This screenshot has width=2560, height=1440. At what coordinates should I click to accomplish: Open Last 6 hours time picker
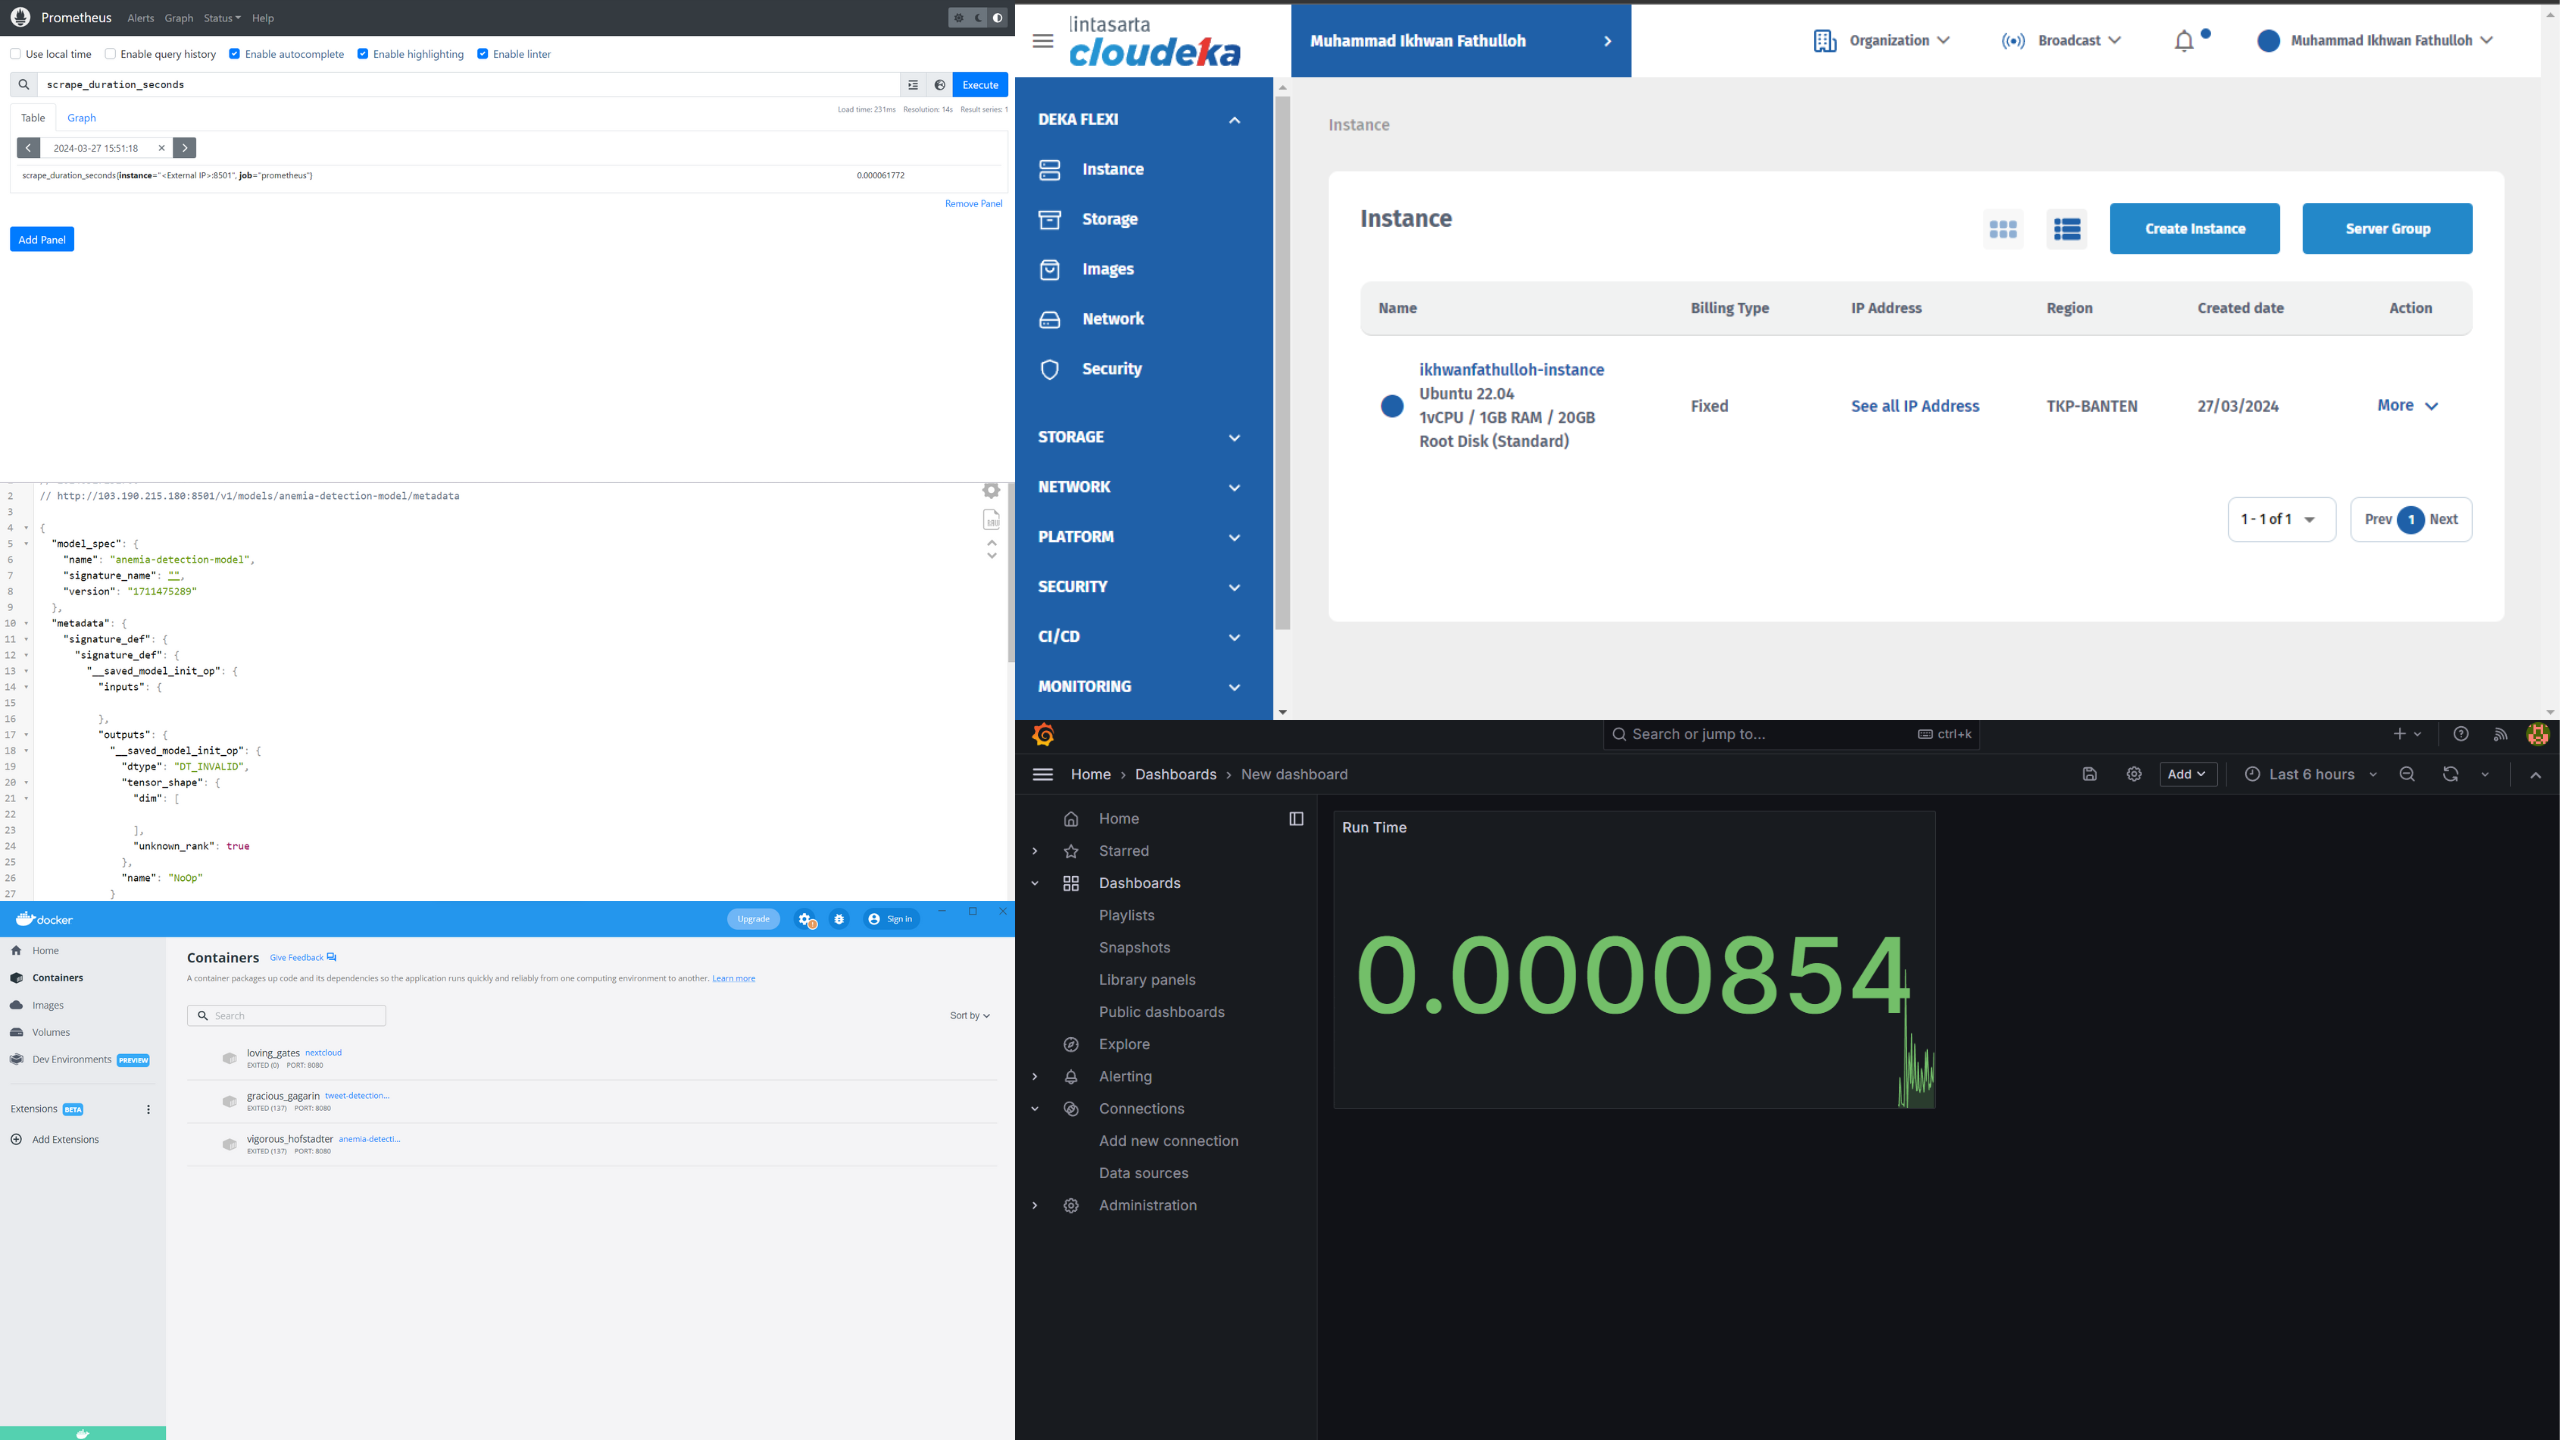click(x=2311, y=774)
